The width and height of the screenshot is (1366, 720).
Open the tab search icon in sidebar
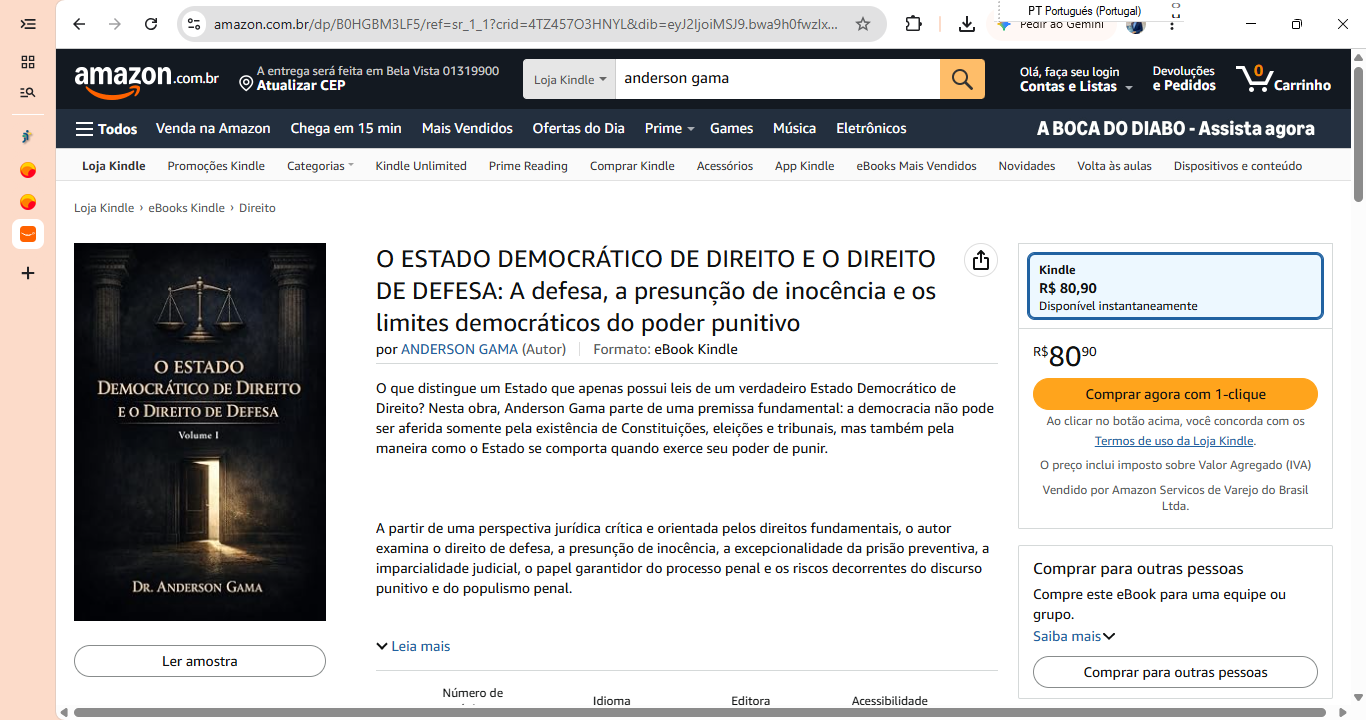[28, 93]
